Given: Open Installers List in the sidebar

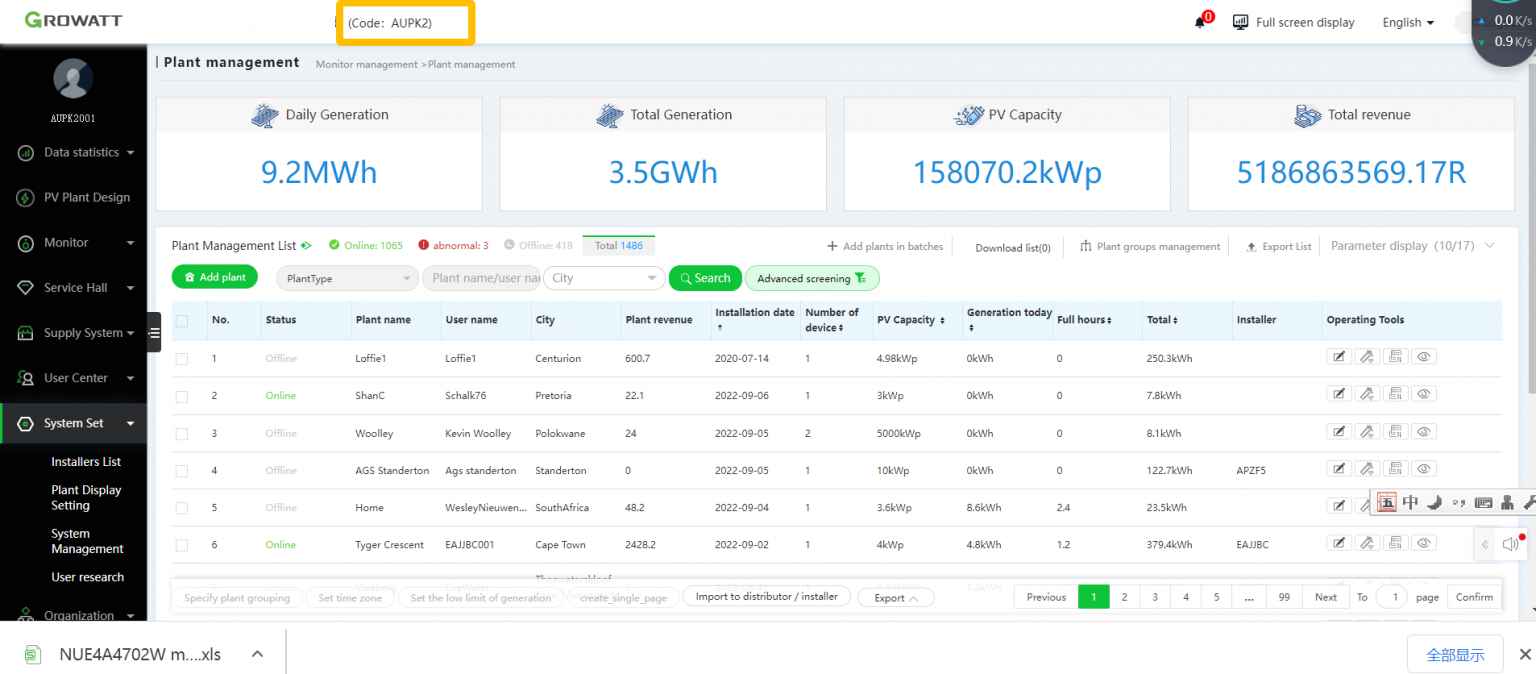Looking at the screenshot, I should (86, 462).
